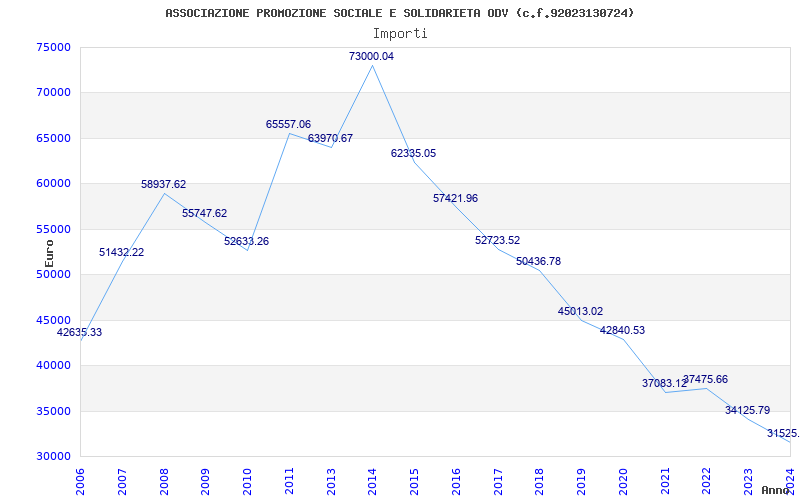Select the 2010 x-axis year label

tap(247, 482)
